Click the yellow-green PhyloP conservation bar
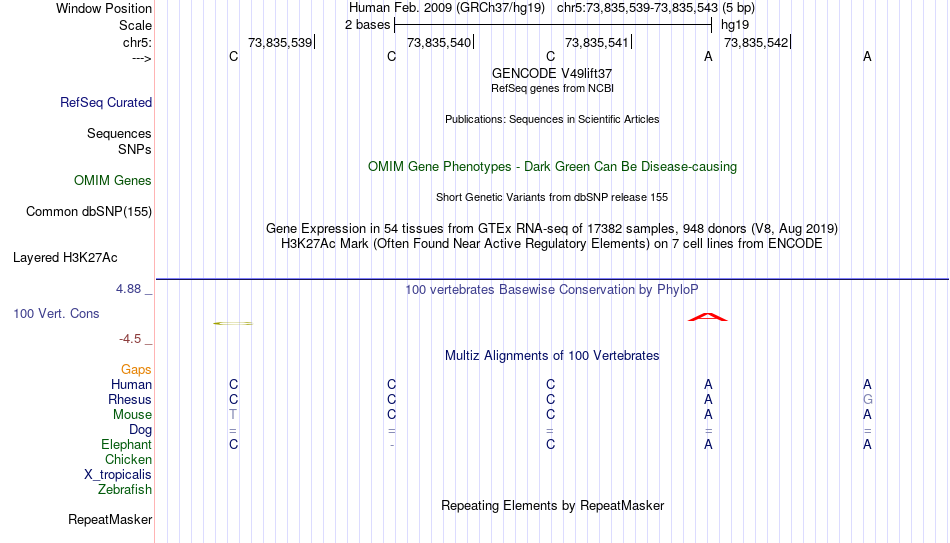Screen dimensions: 950x543 tap(233, 324)
